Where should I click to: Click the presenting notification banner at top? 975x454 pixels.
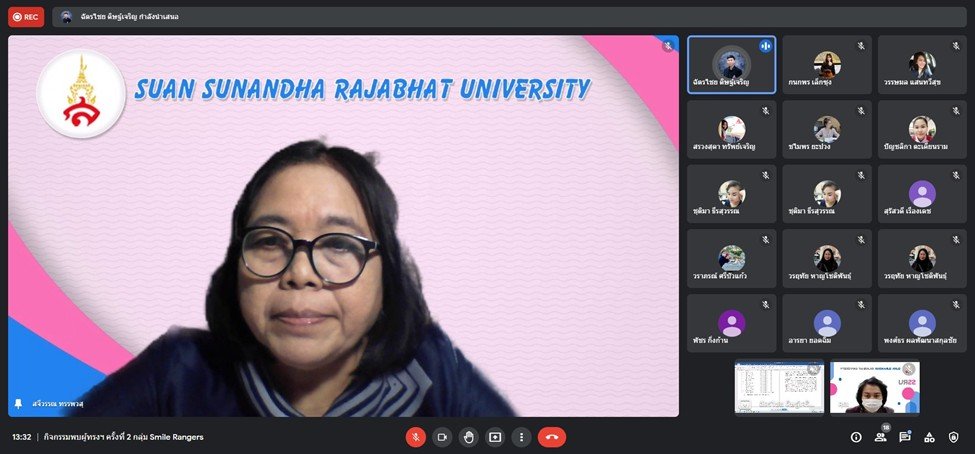click(x=130, y=17)
